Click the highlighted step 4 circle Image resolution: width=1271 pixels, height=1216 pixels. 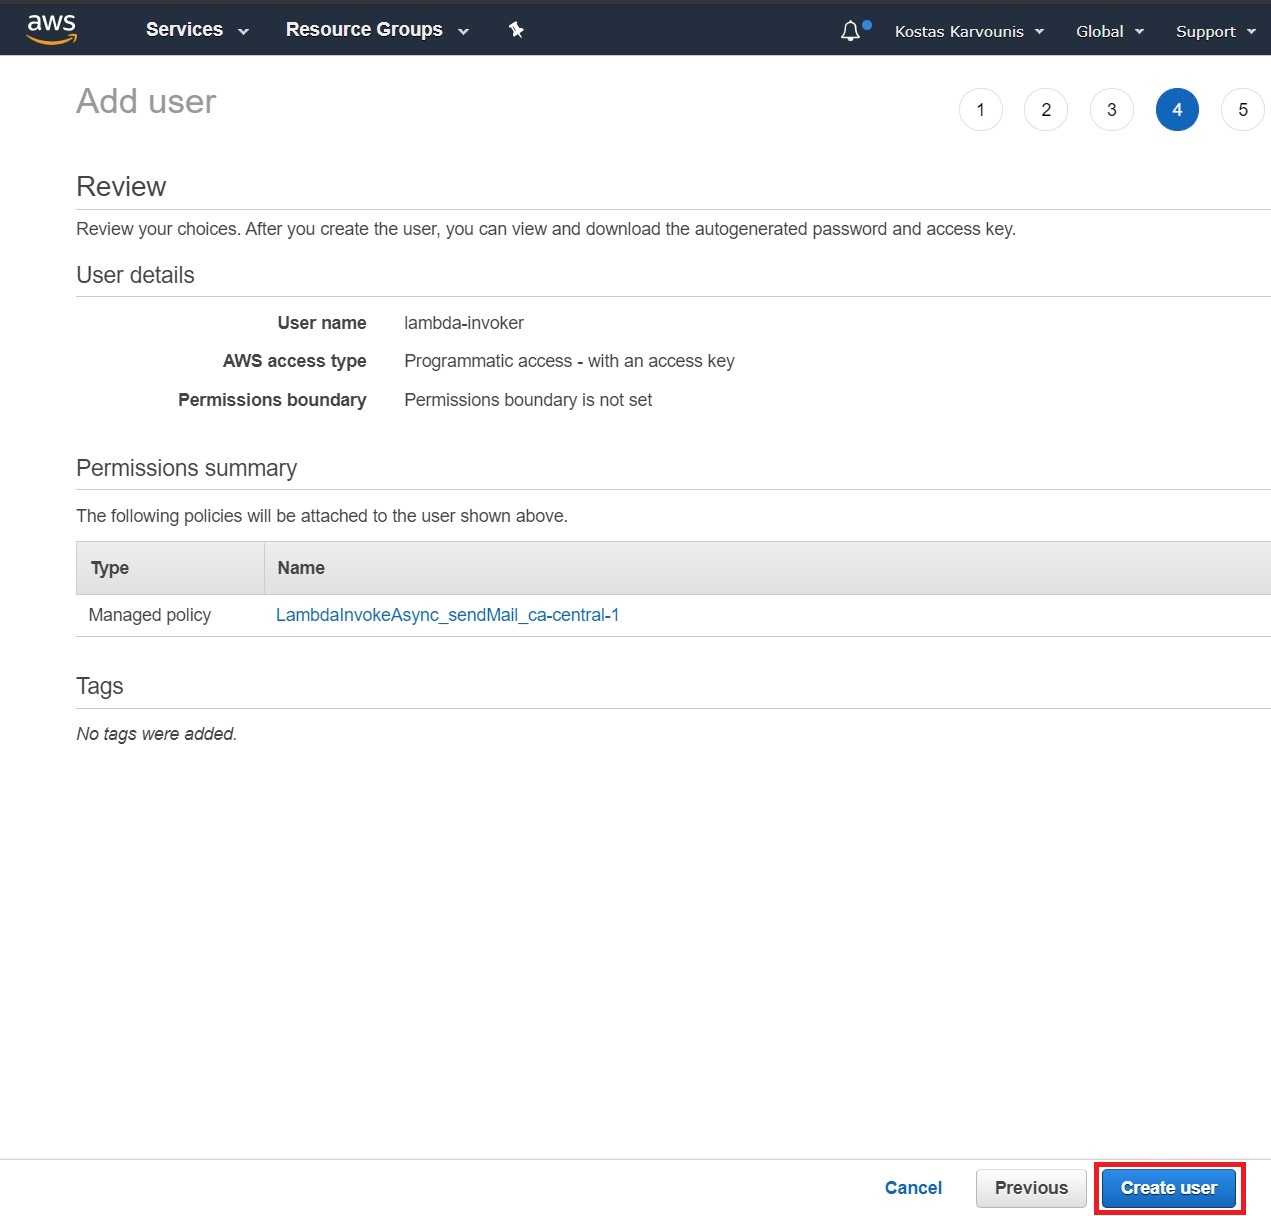1177,109
